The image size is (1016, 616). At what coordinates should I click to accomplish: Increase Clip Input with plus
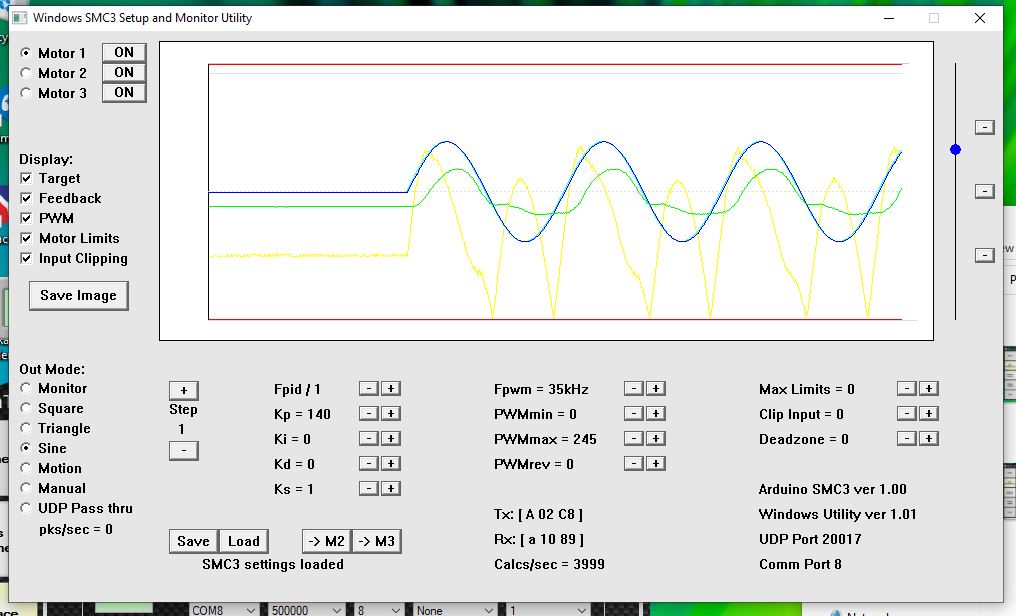[x=929, y=414]
